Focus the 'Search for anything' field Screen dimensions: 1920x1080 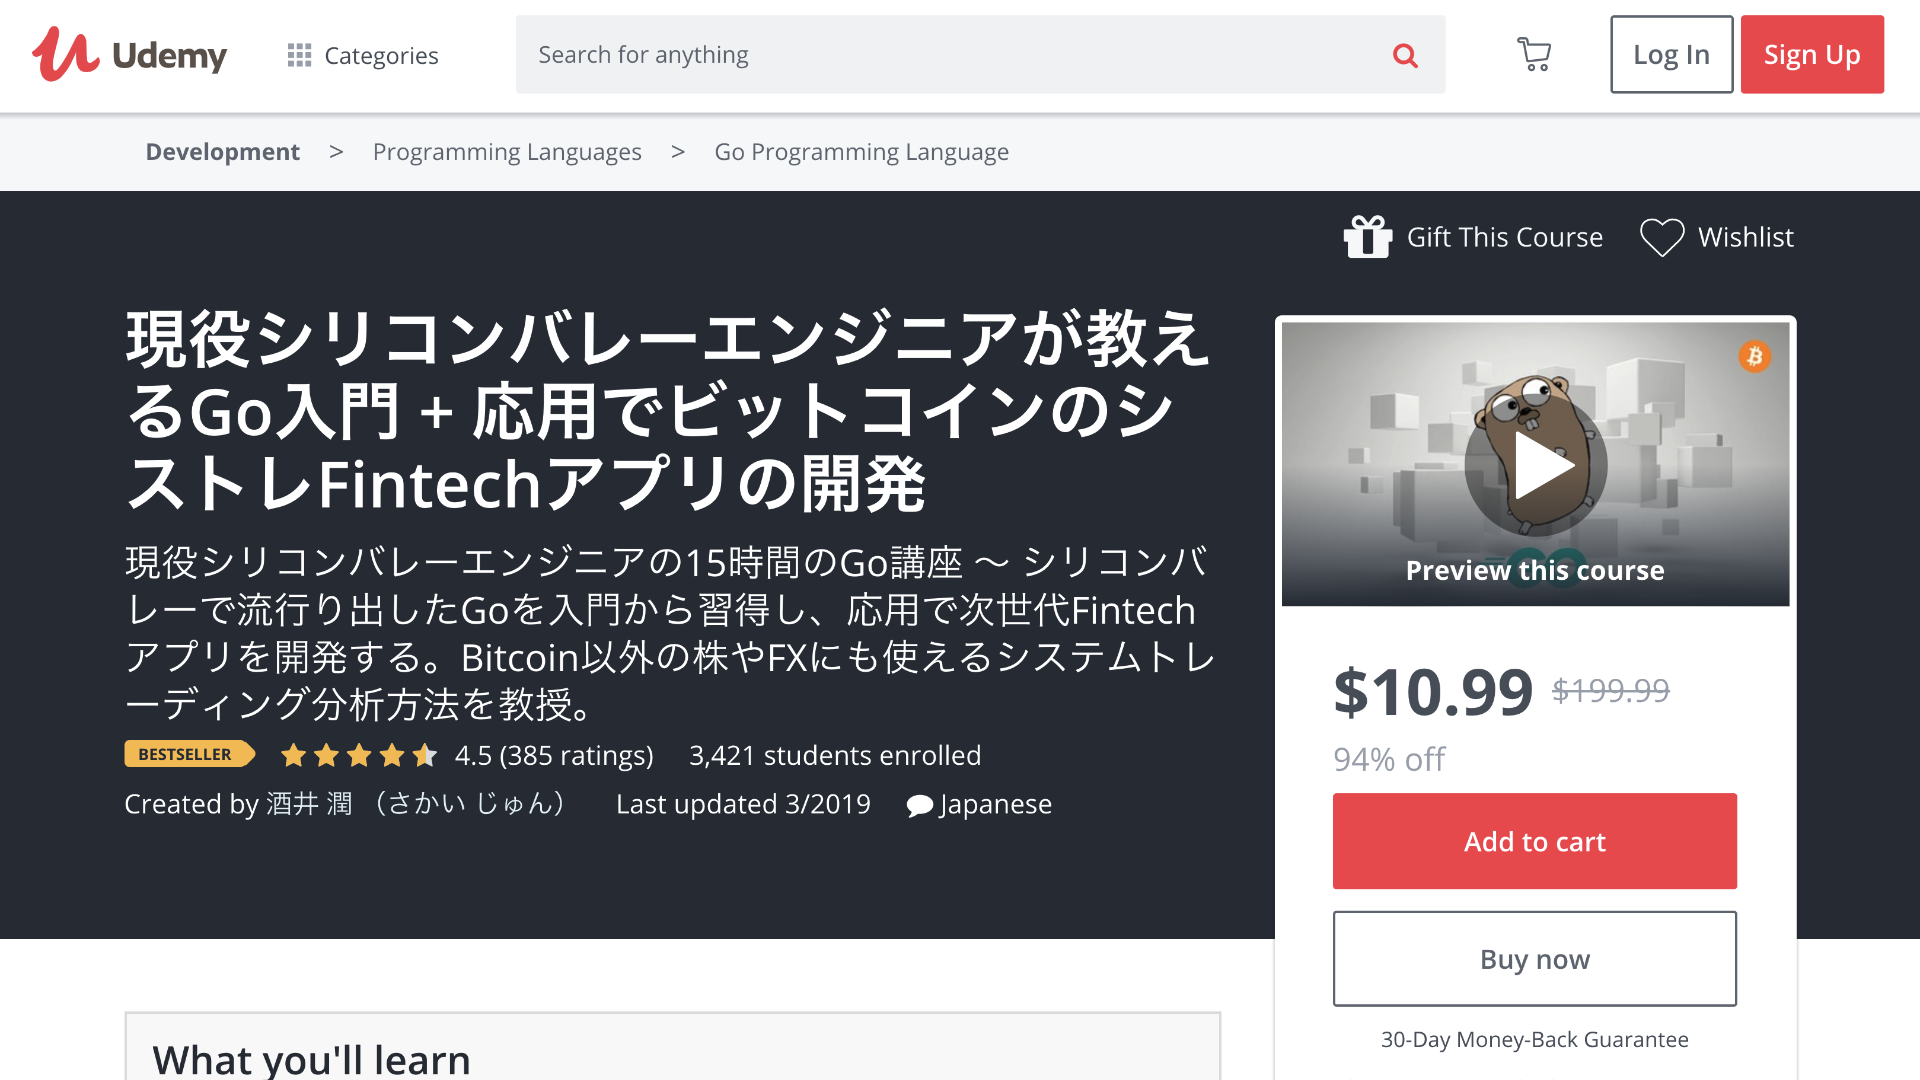coord(950,55)
